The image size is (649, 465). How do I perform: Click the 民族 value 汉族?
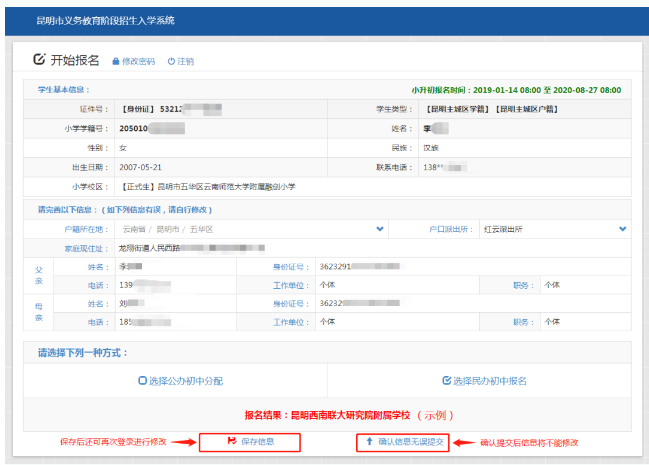[431, 148]
